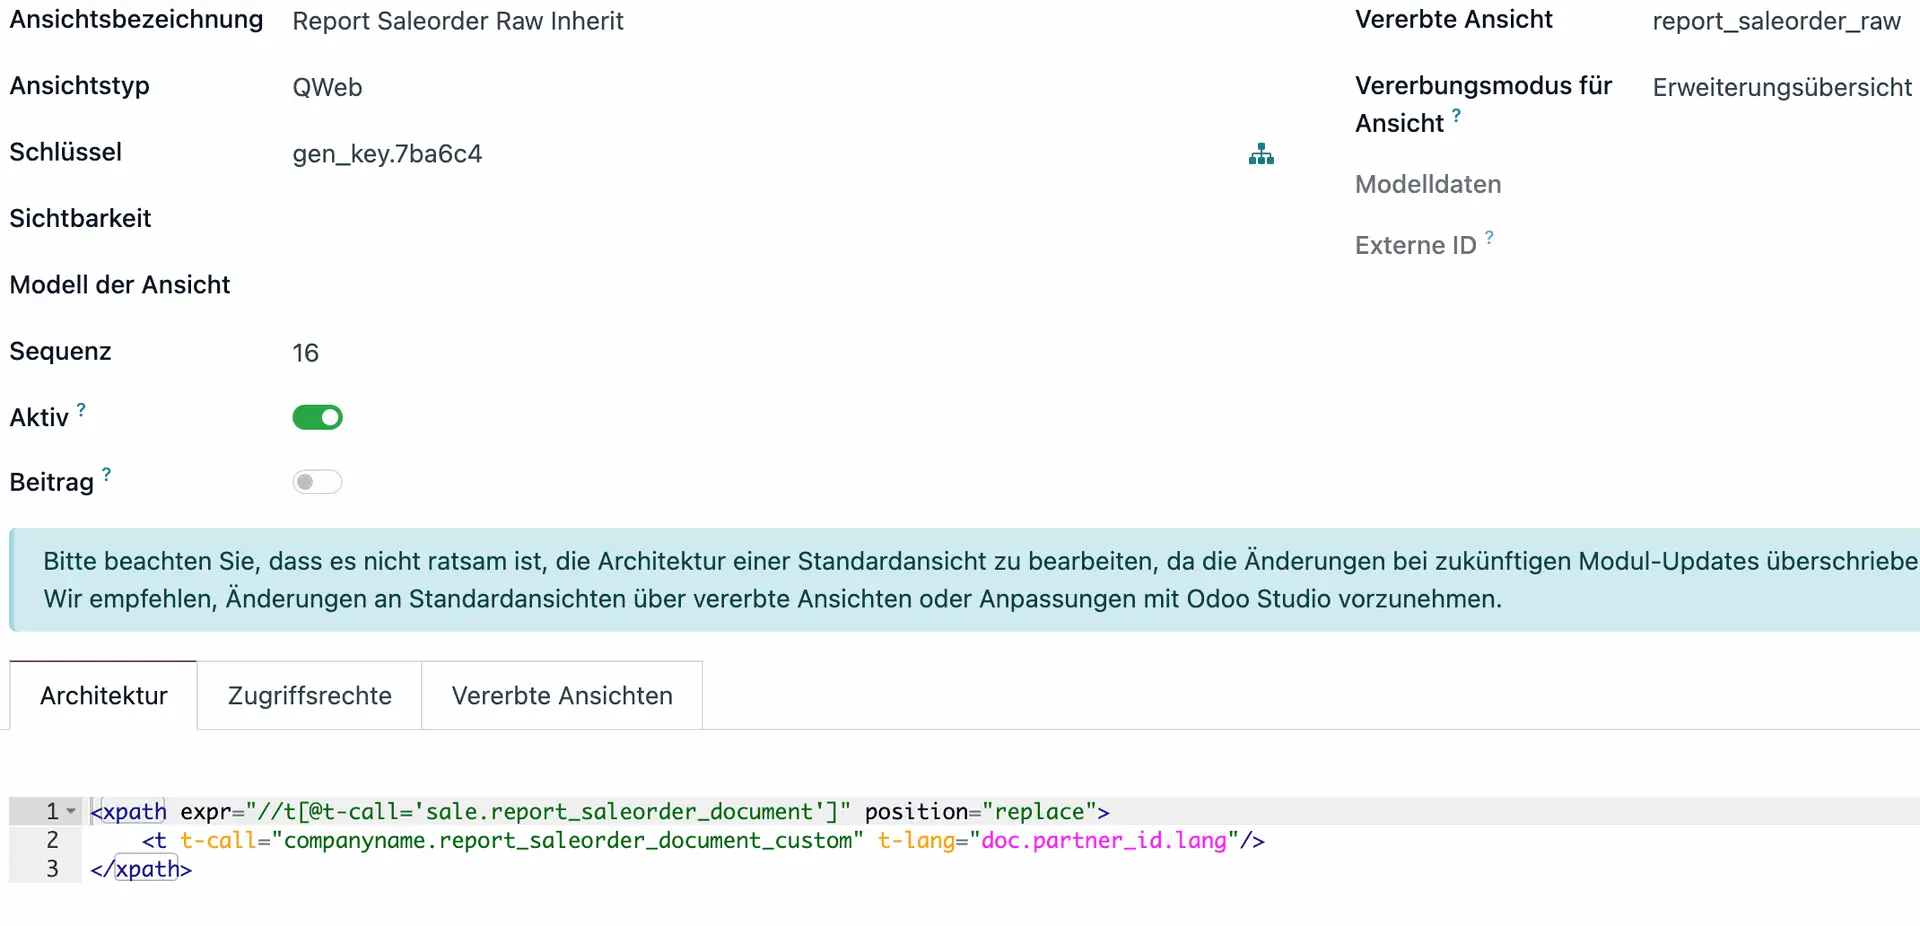Click the empty Modell der Ansicht field
Viewport: 1920px width, 926px height.
coord(400,284)
